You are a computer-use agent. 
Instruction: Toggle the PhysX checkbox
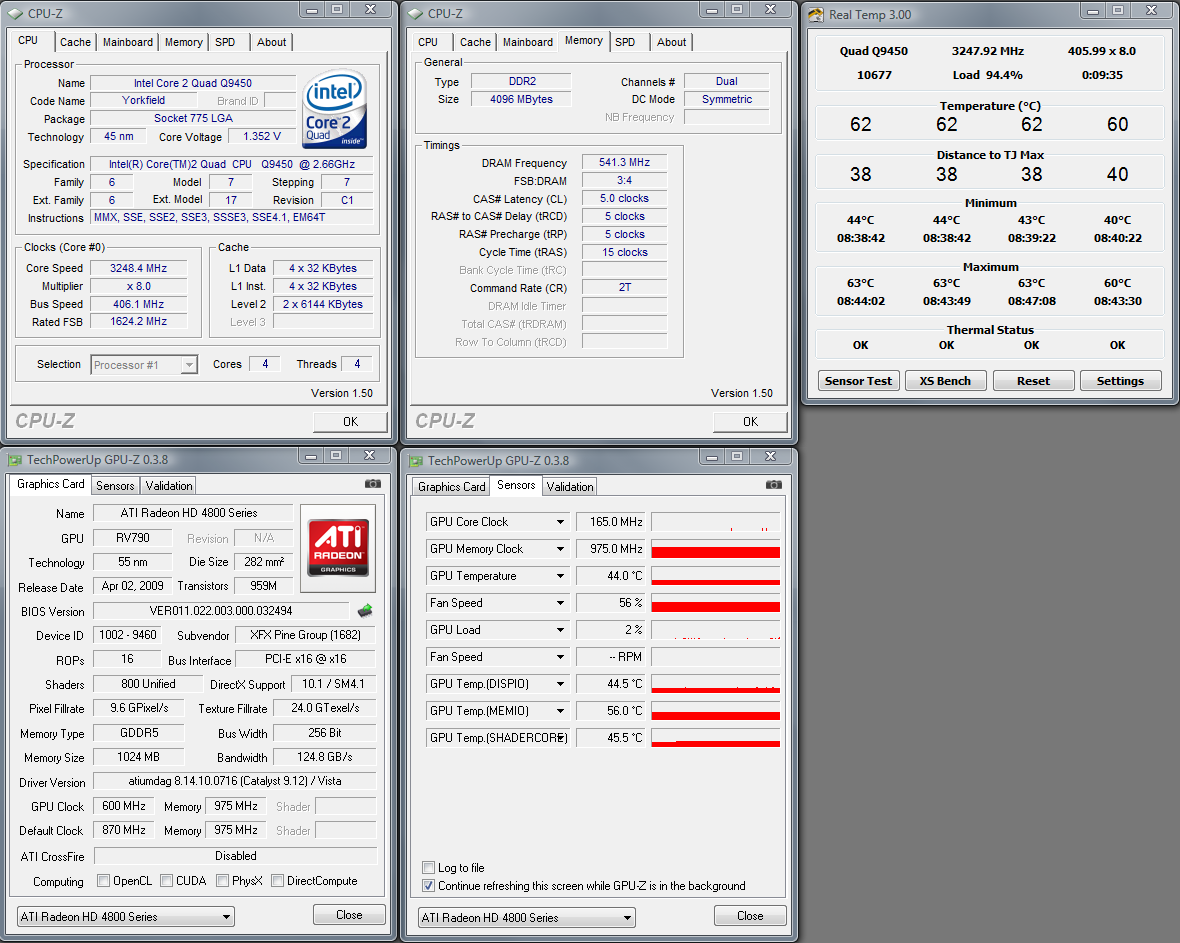point(223,881)
